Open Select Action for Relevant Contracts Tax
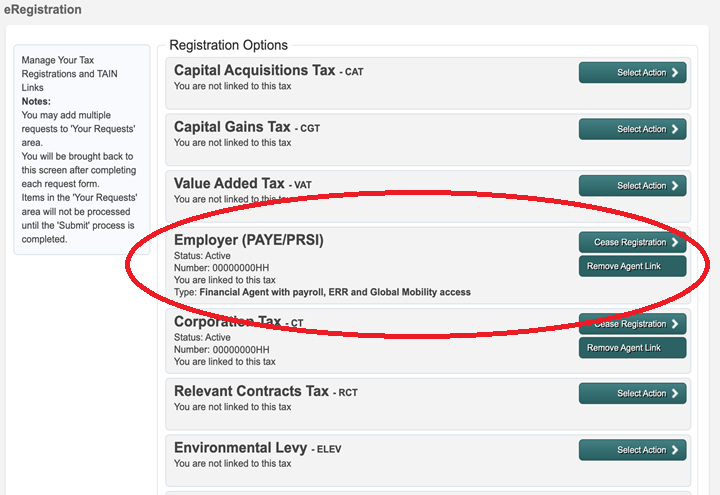This screenshot has width=720, height=495. pyautogui.click(x=632, y=393)
